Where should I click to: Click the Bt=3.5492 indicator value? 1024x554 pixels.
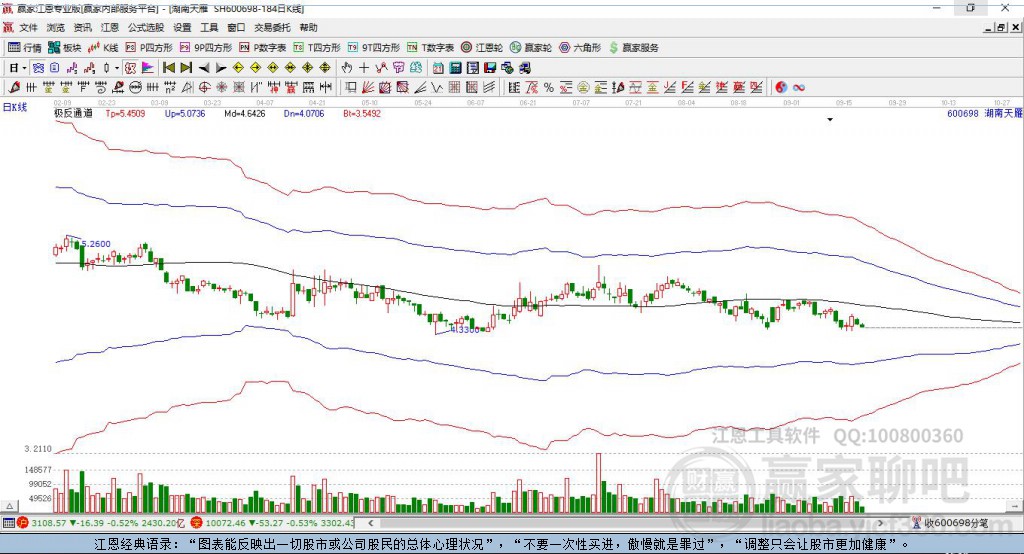click(362, 113)
